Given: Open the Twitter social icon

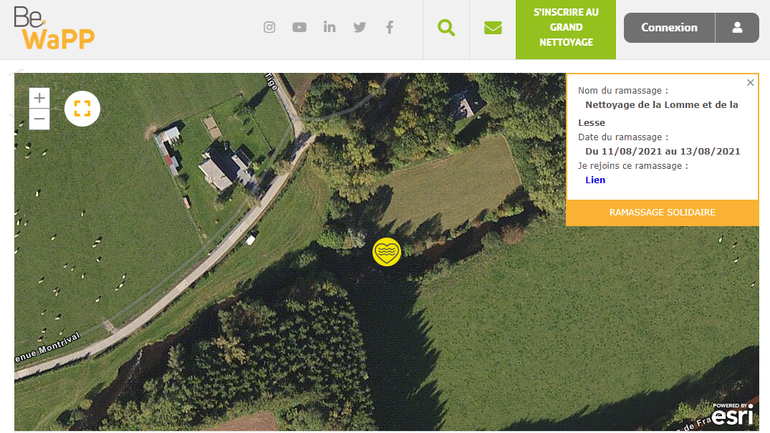Looking at the screenshot, I should (359, 27).
